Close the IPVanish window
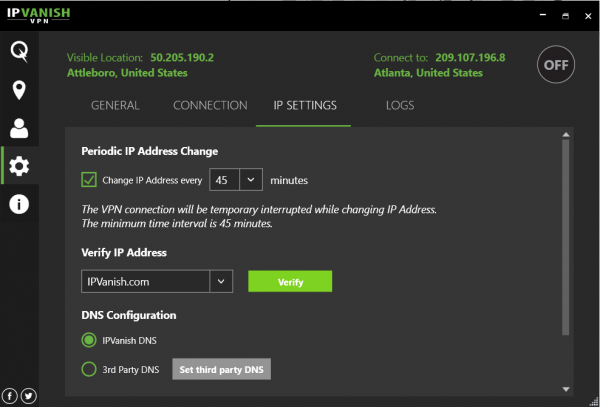Image resolution: width=600 pixels, height=407 pixels. point(588,16)
